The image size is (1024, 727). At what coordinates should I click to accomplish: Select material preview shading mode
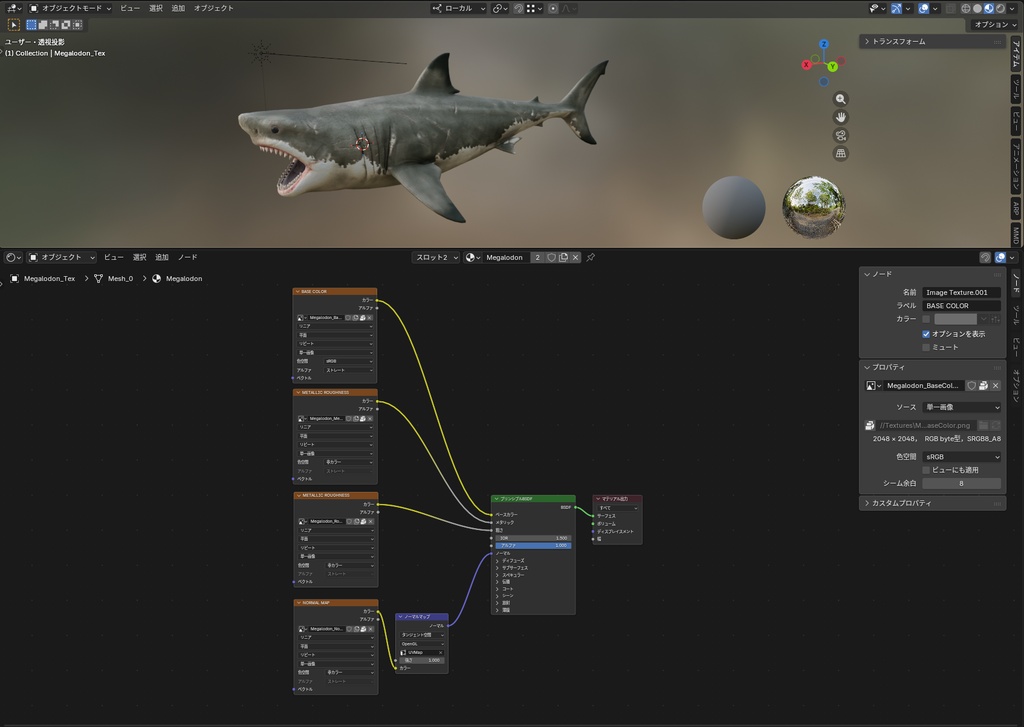tap(989, 8)
